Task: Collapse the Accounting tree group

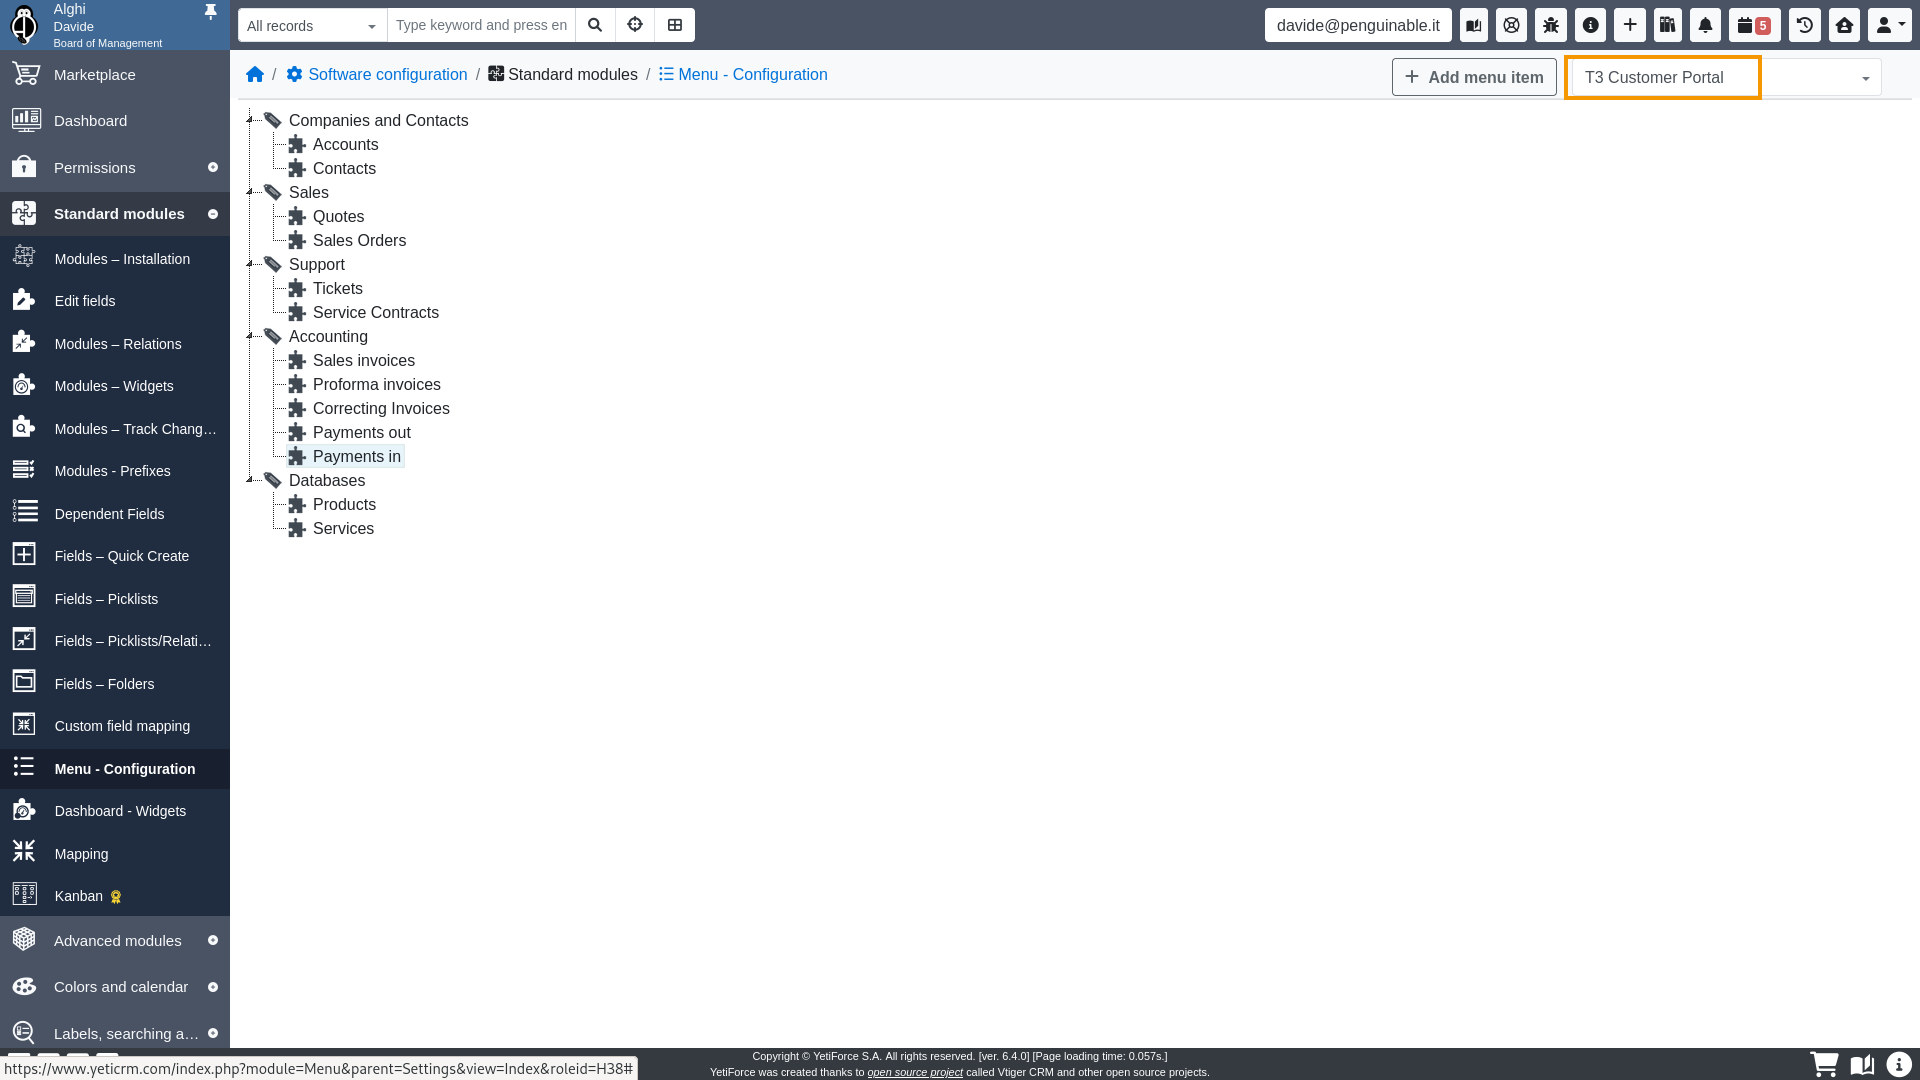Action: tap(251, 336)
